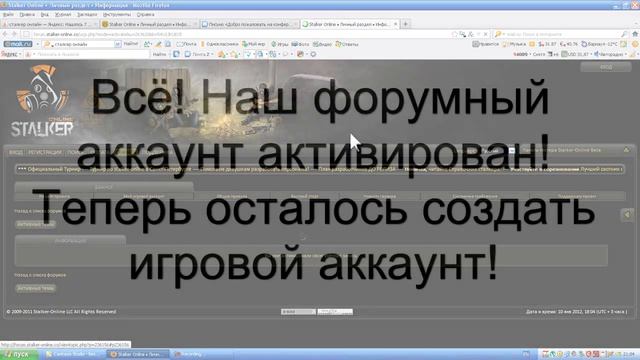Open the 'Мой игровой аккаунт' page tab
Screen dimensions: 640x360
(x=144, y=196)
